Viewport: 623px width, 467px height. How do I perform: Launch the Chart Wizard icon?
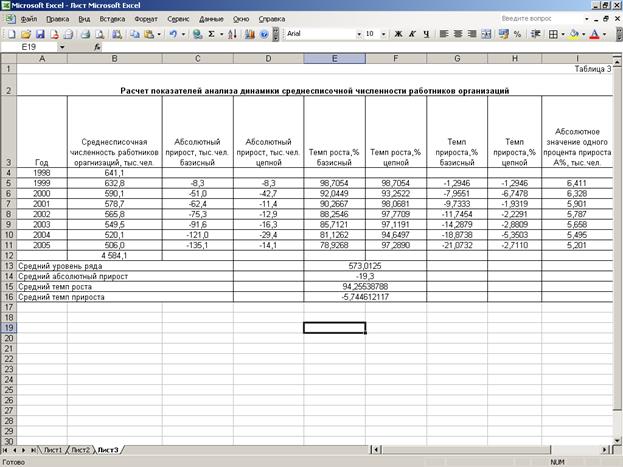[x=250, y=34]
